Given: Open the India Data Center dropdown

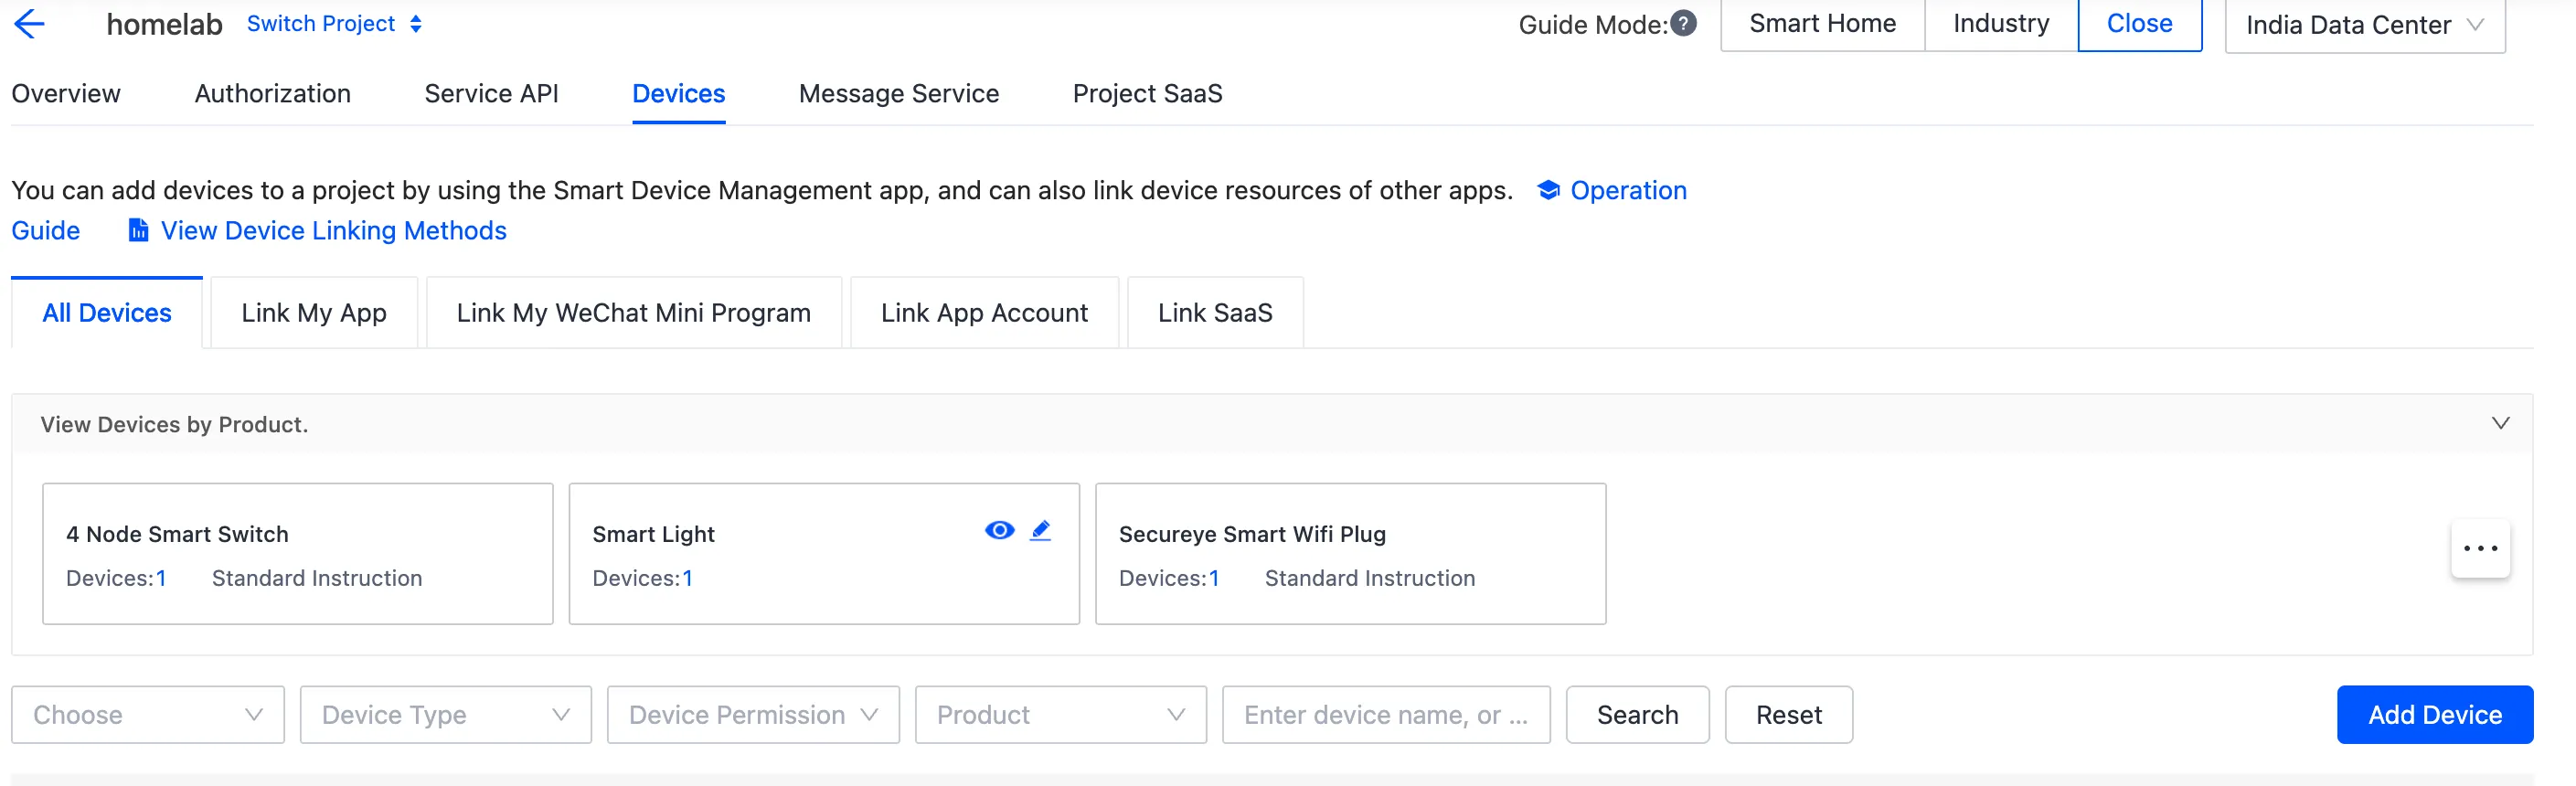Looking at the screenshot, I should click(2364, 25).
